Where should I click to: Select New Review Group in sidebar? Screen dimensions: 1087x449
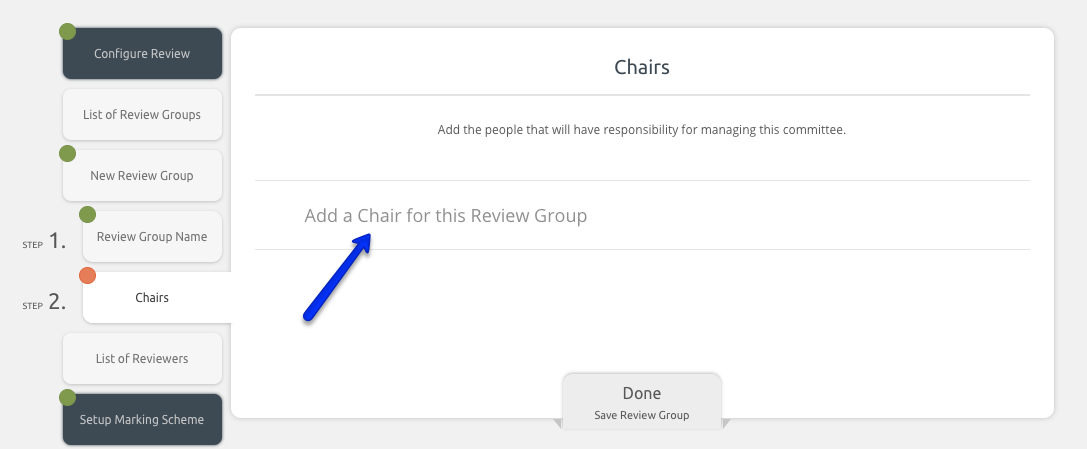[x=142, y=175]
